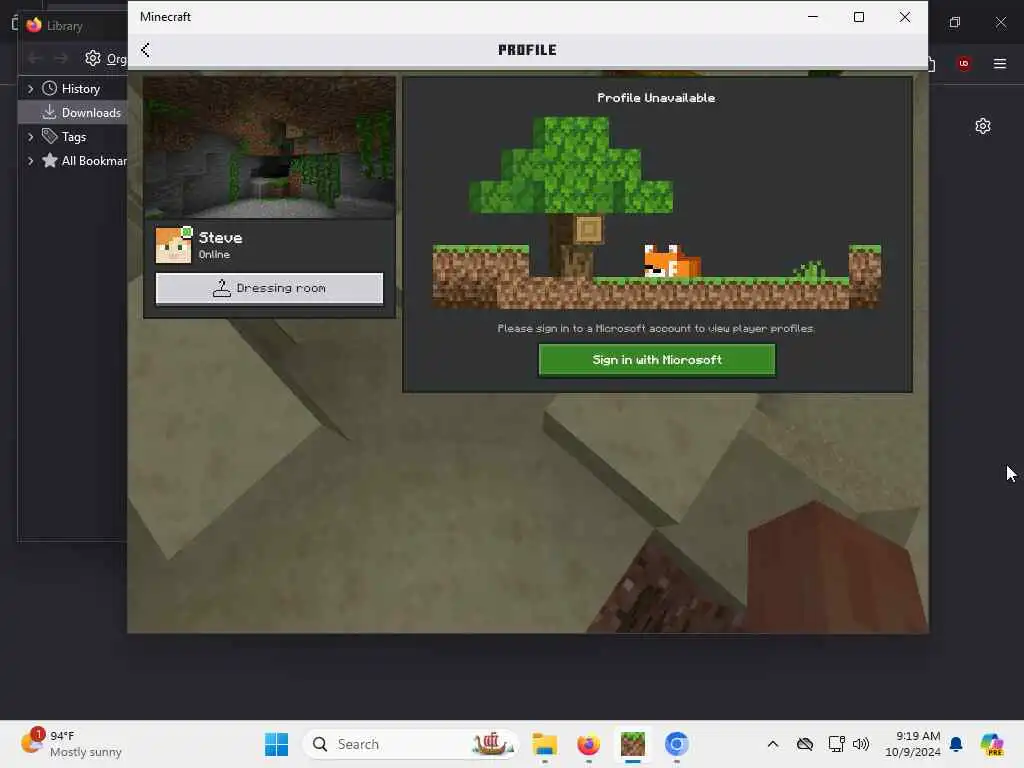Select the cave scene preview image
This screenshot has width=1024, height=768.
pos(269,148)
